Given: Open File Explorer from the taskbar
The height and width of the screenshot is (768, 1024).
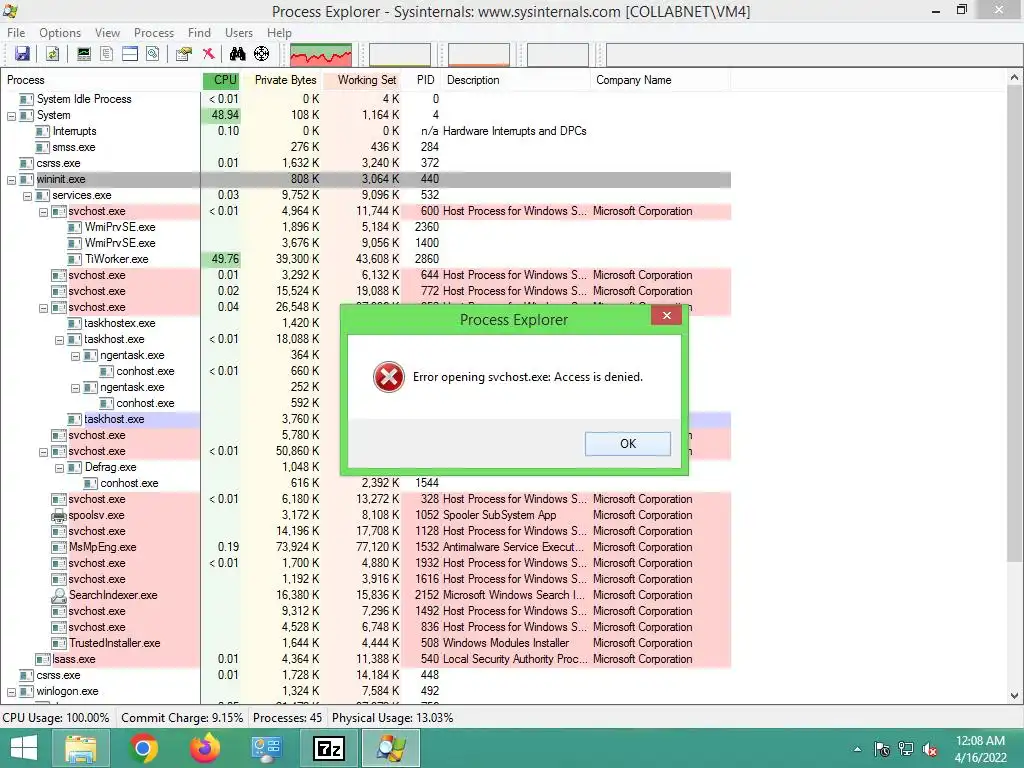Looking at the screenshot, I should point(81,748).
